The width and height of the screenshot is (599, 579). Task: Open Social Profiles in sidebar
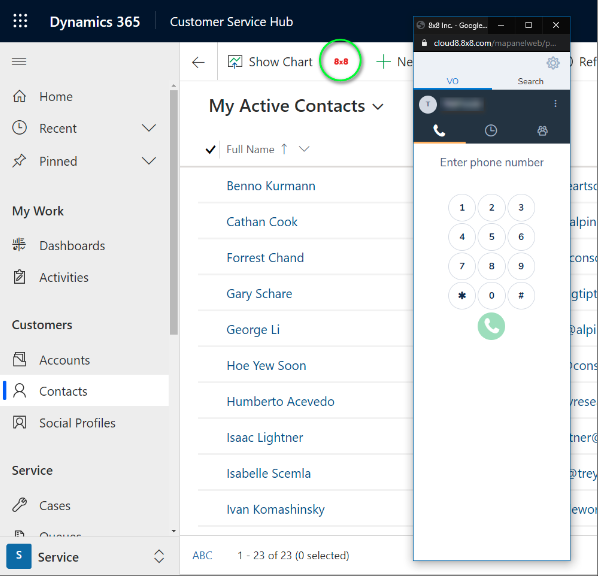77,423
